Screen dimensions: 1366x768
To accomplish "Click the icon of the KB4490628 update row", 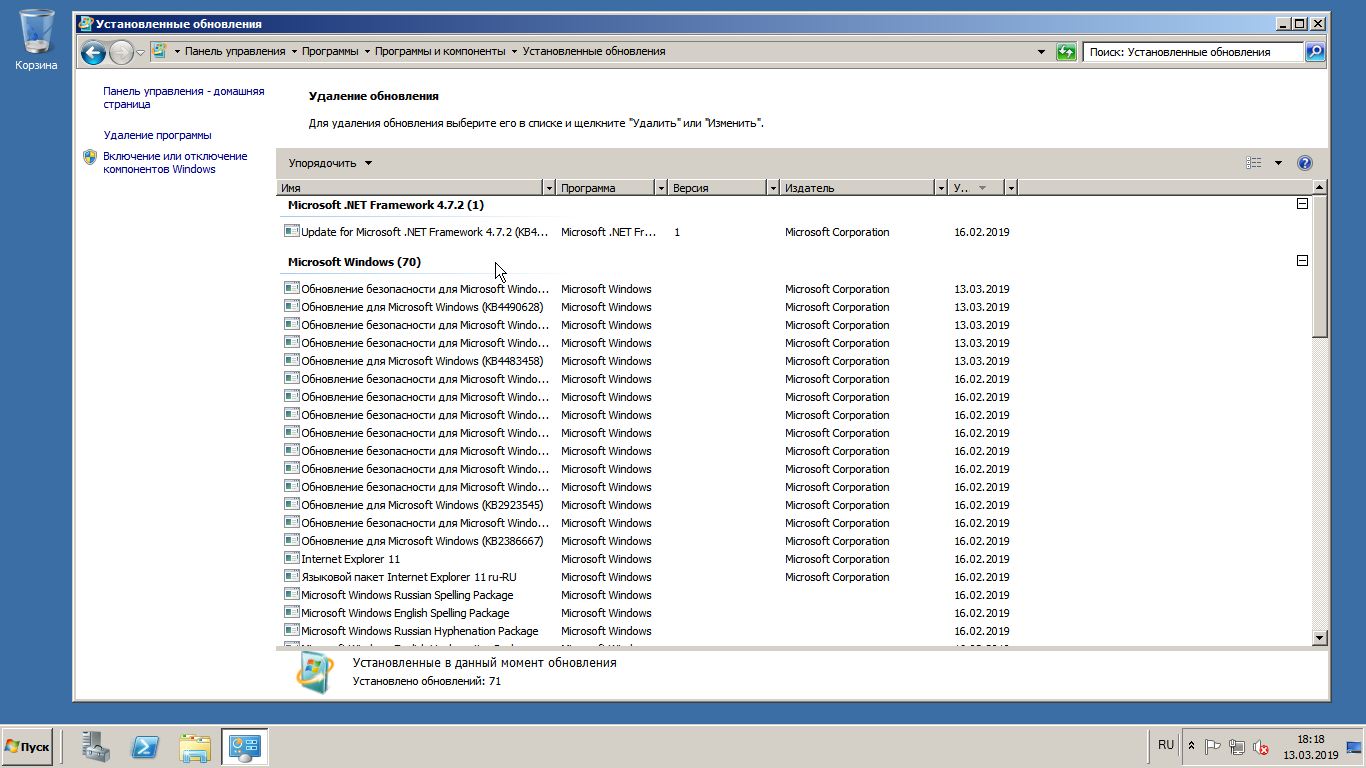I will click(x=292, y=306).
